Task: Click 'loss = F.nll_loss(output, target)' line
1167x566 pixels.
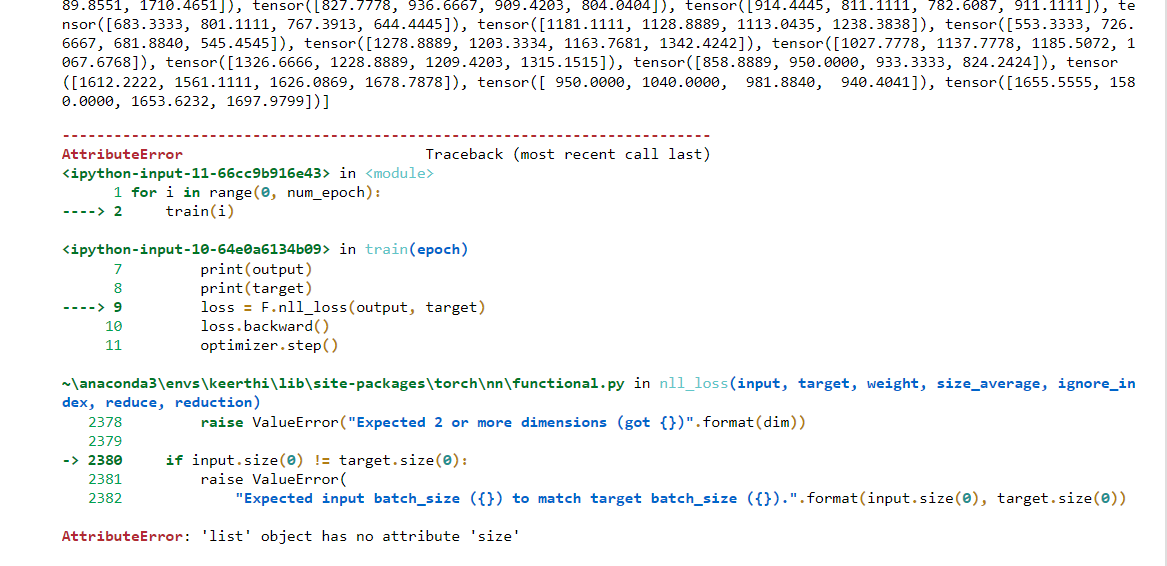Action: click(x=343, y=307)
